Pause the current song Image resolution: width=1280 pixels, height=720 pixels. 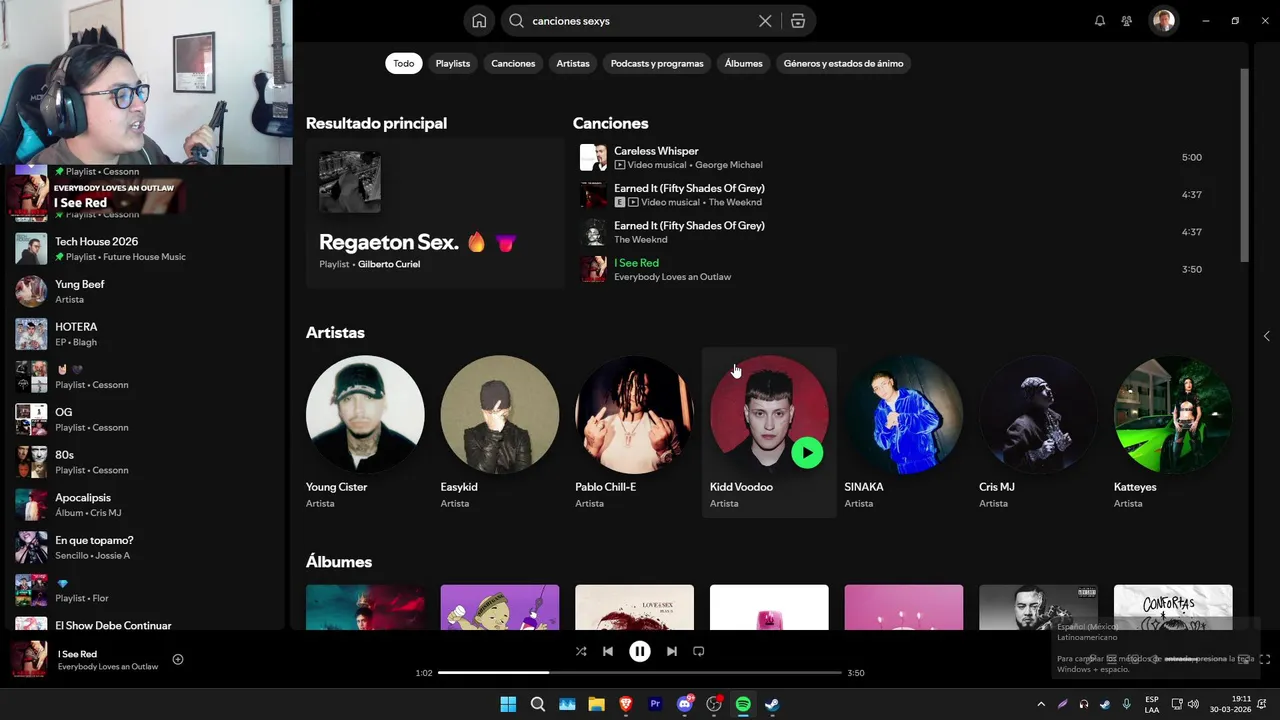(x=640, y=651)
